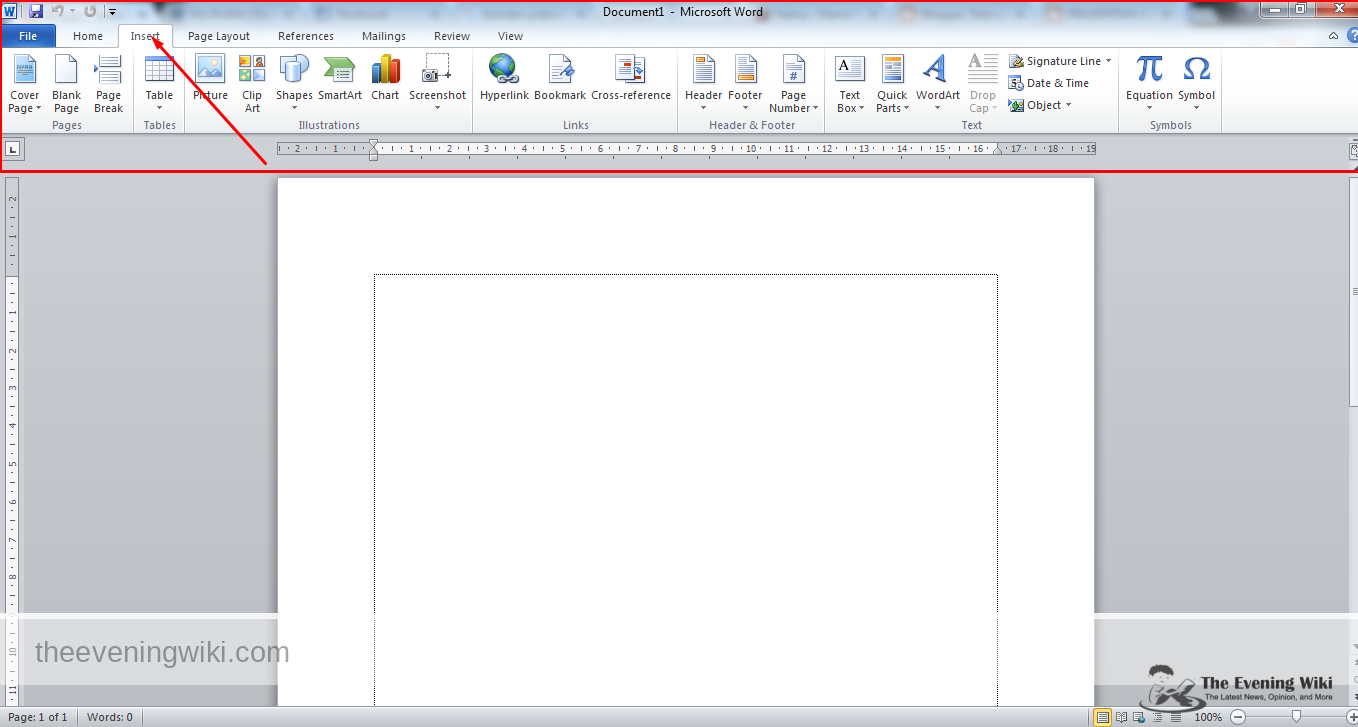Open the Header options
Image resolution: width=1358 pixels, height=727 pixels.
pyautogui.click(x=703, y=84)
